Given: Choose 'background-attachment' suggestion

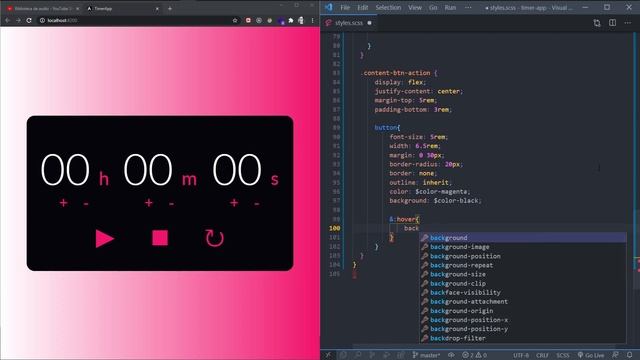Looking at the screenshot, I should (523, 302).
